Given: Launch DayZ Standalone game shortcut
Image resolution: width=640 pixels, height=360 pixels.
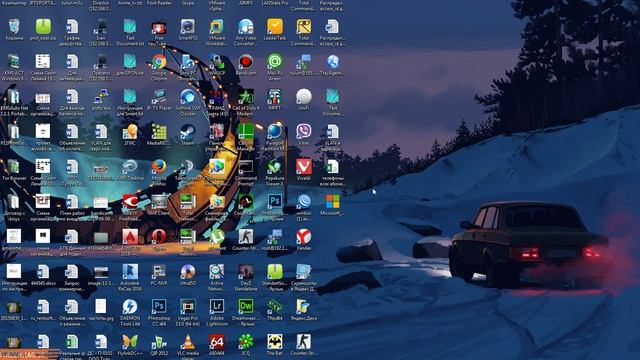Looking at the screenshot, I should coord(246,272).
